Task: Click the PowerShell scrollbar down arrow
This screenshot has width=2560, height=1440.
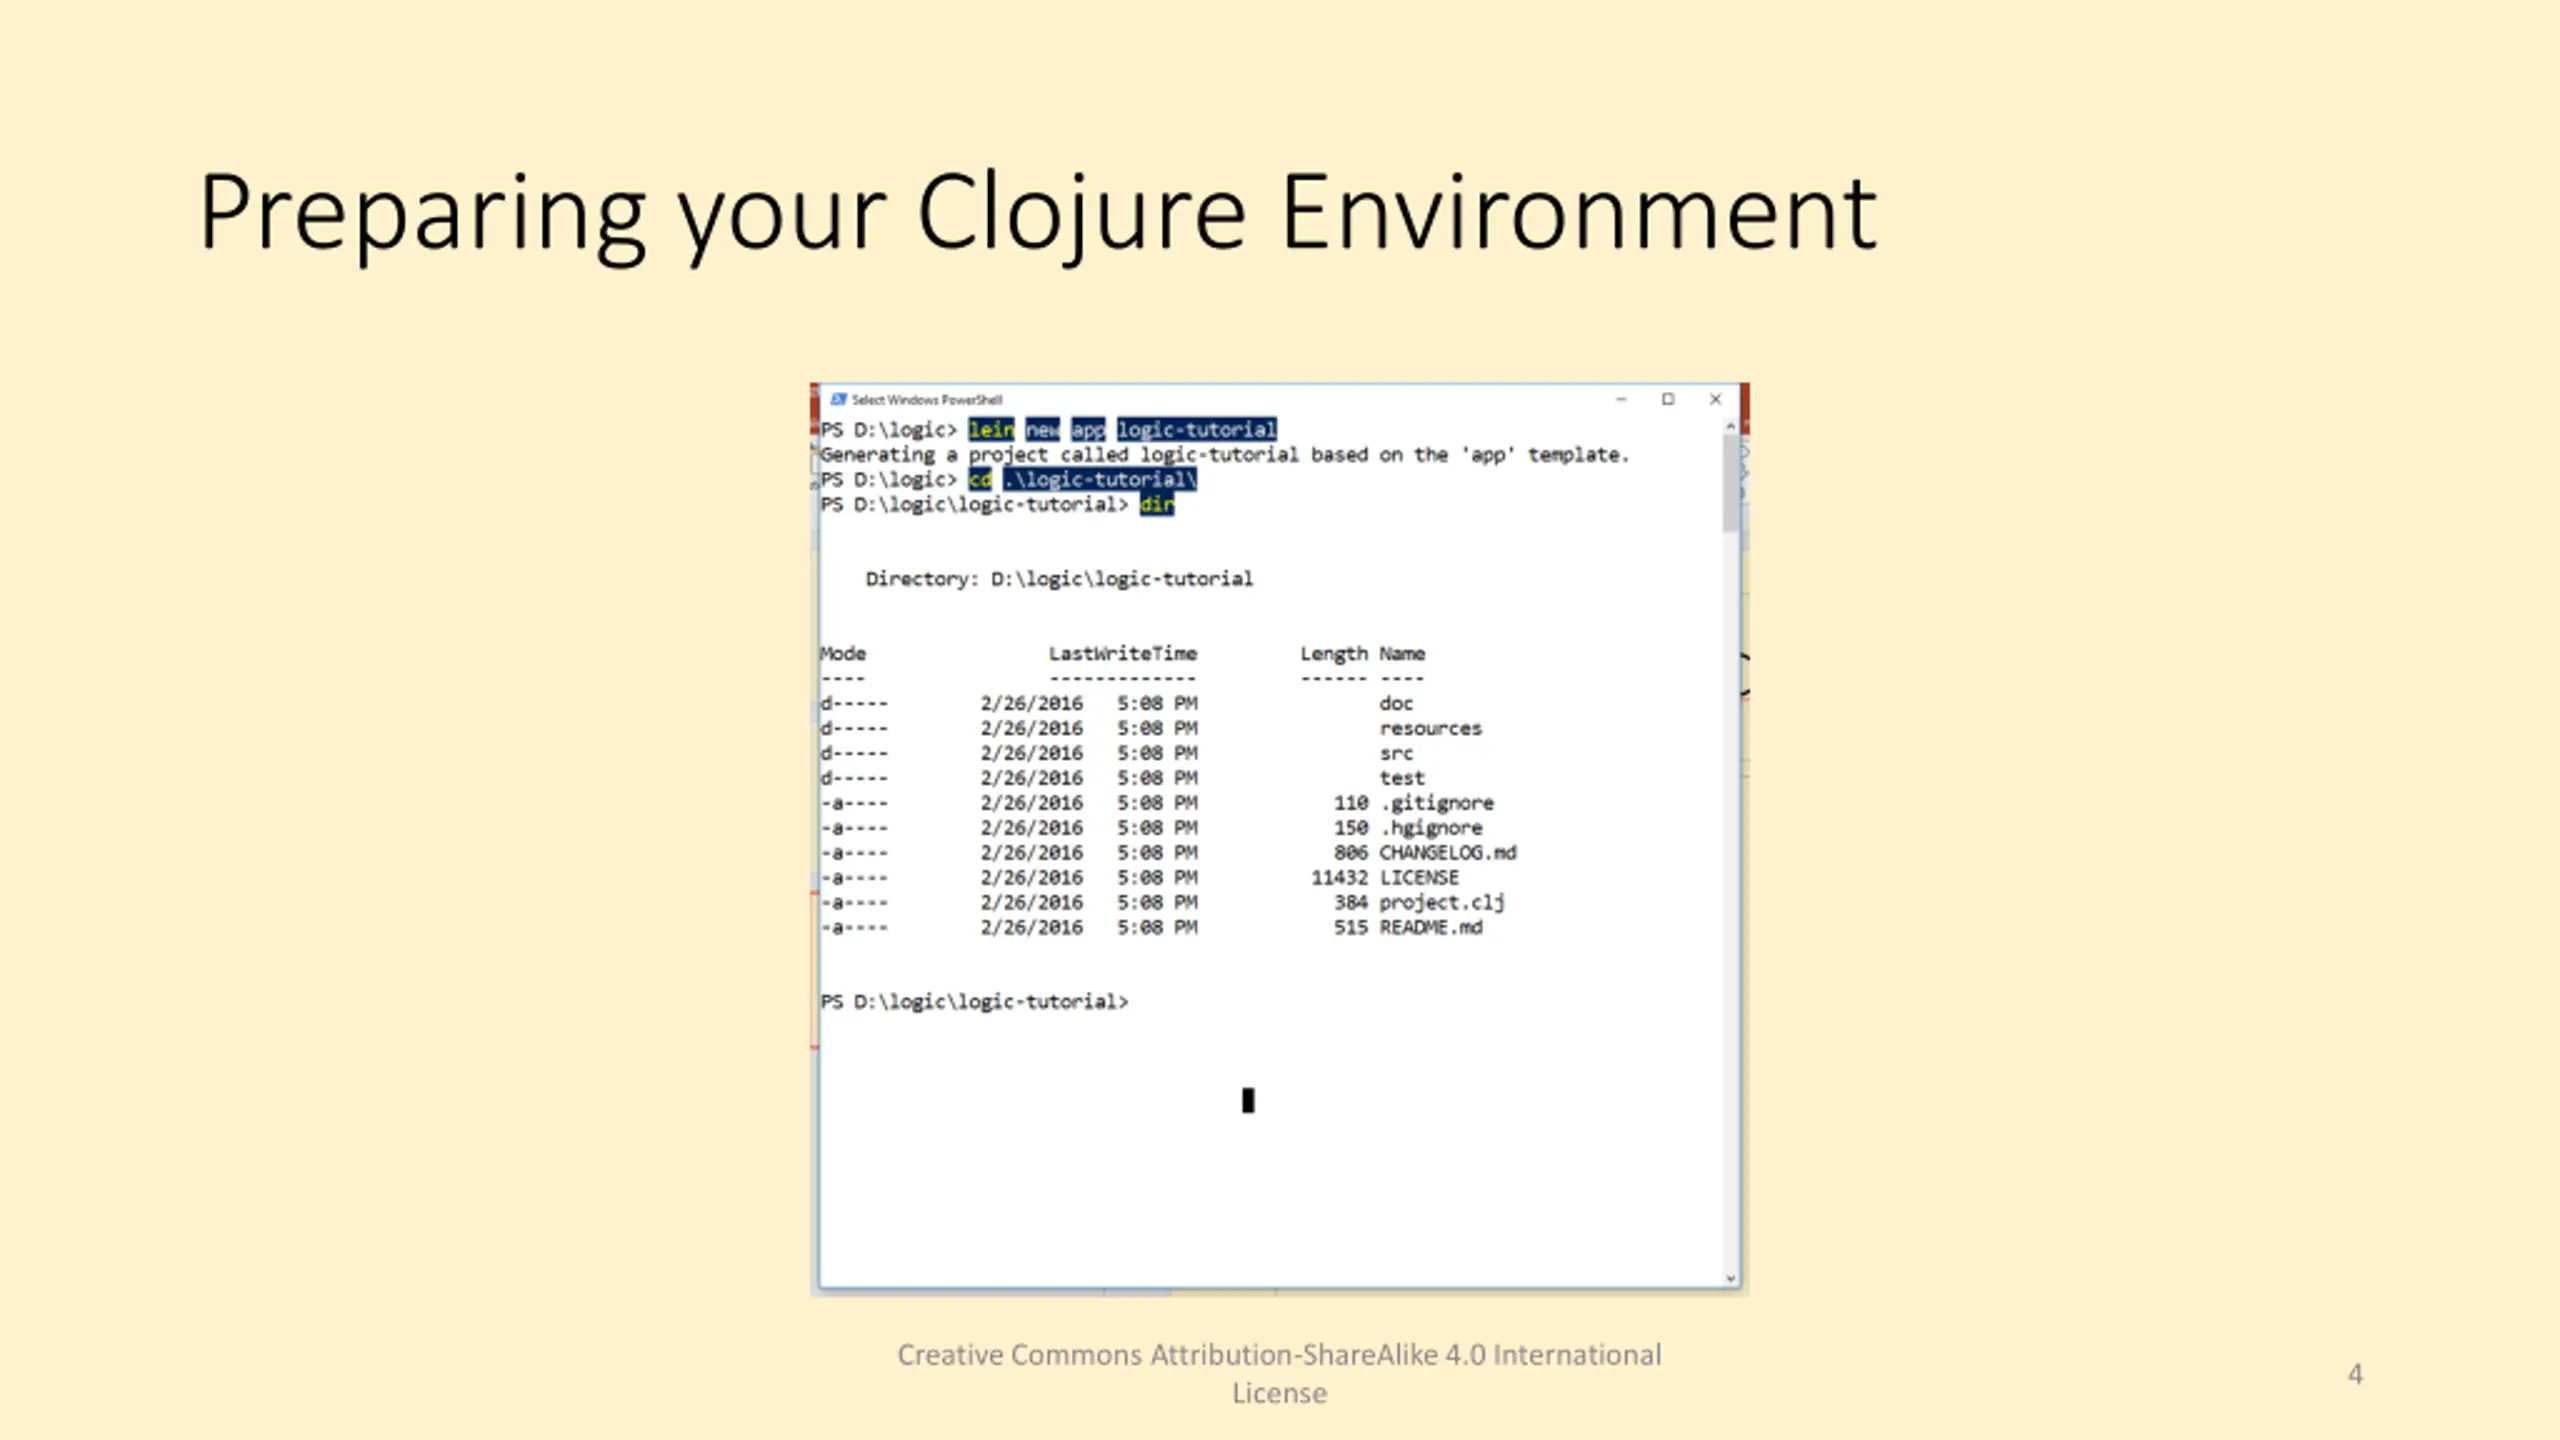Action: point(1731,1278)
